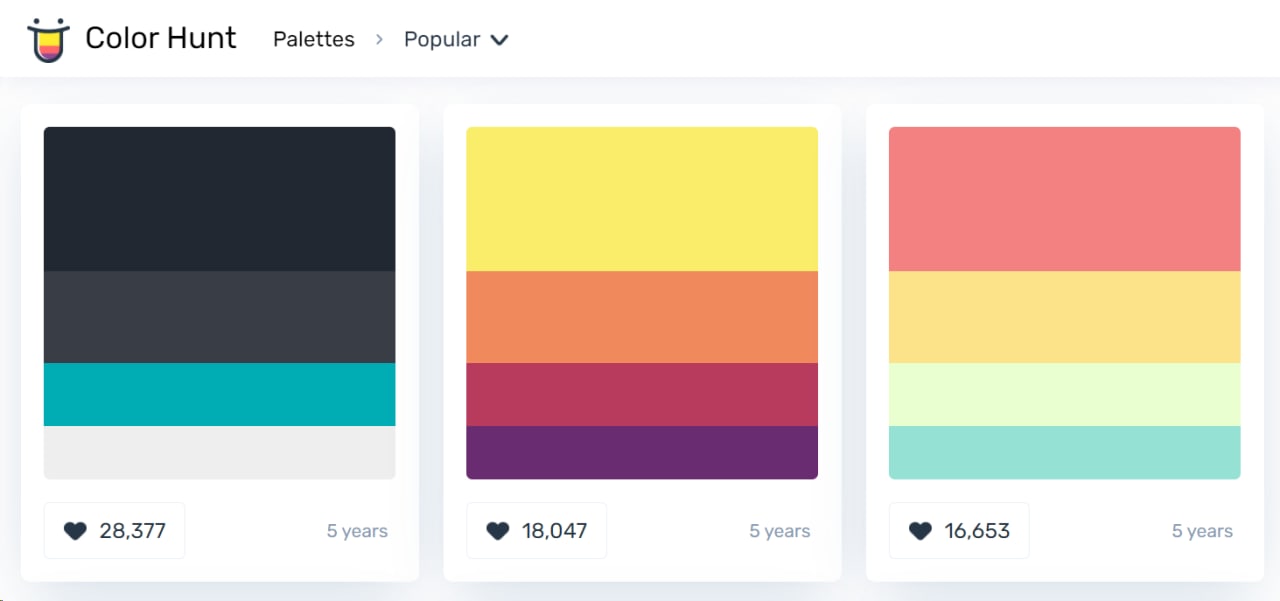Select the mint green bottom swatch
This screenshot has width=1280, height=601.
click(1064, 452)
